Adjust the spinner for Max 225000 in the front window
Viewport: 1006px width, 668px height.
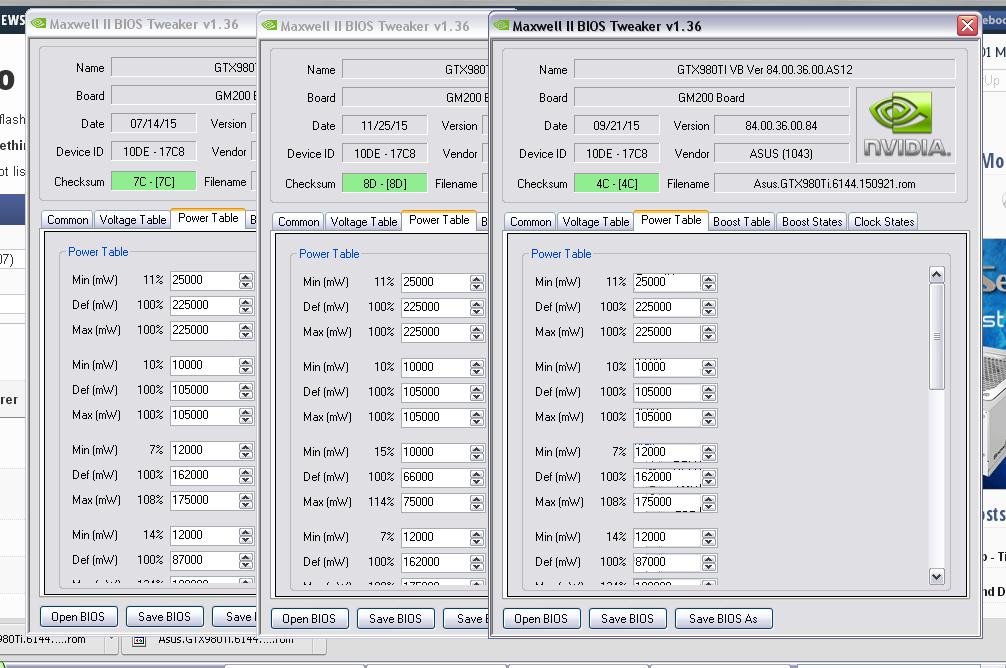tap(708, 332)
